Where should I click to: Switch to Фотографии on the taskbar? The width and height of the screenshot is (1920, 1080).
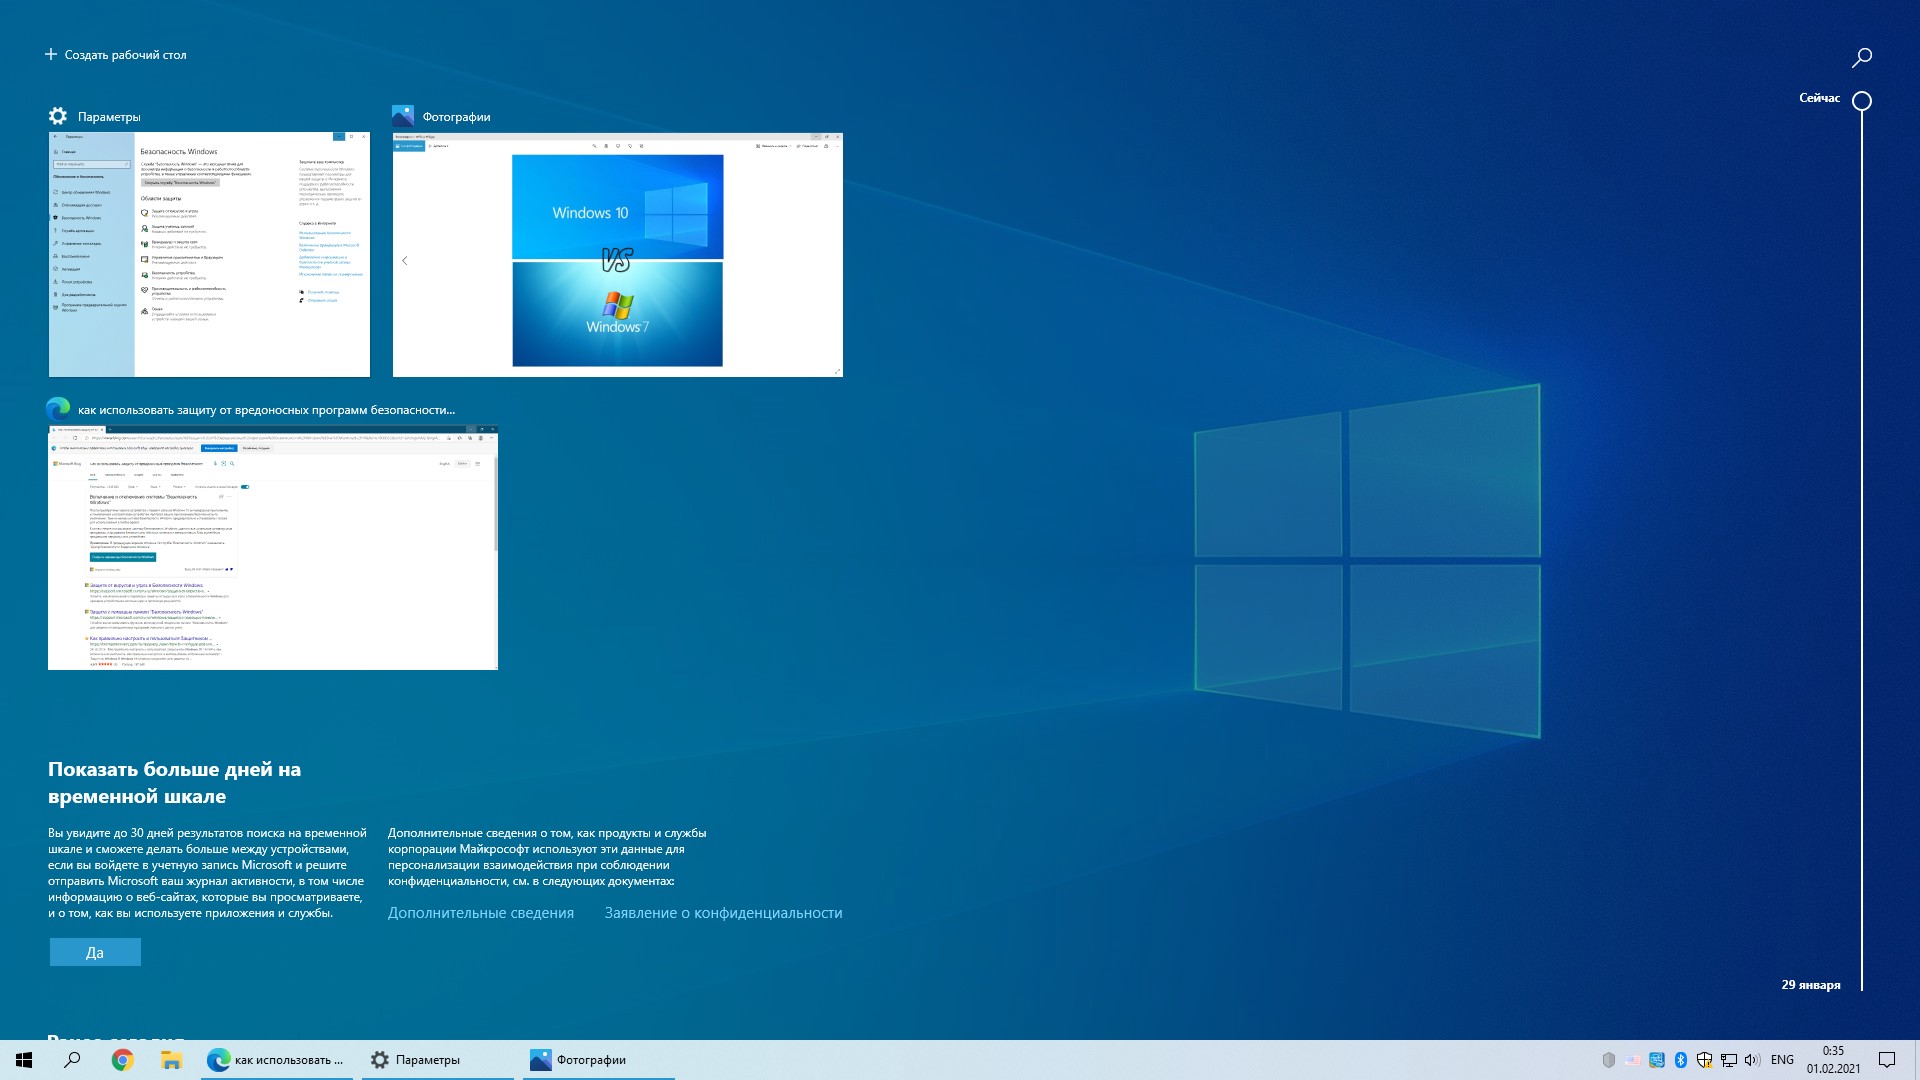pyautogui.click(x=598, y=1060)
